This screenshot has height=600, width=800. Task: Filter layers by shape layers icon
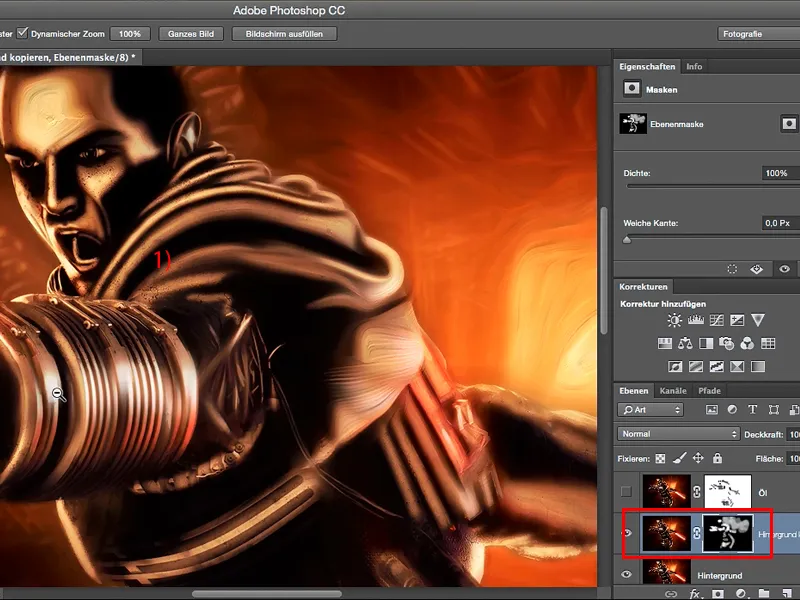pyautogui.click(x=774, y=410)
